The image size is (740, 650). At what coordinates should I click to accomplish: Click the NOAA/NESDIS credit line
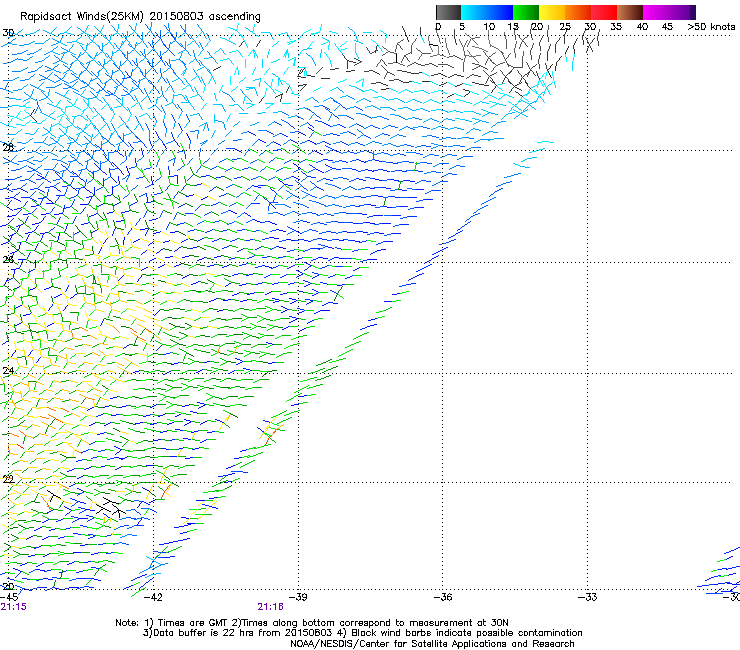(x=432, y=644)
